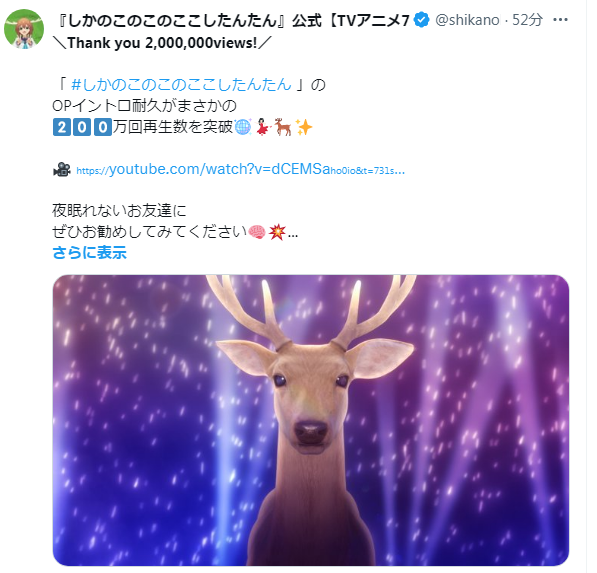The width and height of the screenshot is (597, 573).
Task: Click the deer emoji in the tweet
Action: pos(283,127)
